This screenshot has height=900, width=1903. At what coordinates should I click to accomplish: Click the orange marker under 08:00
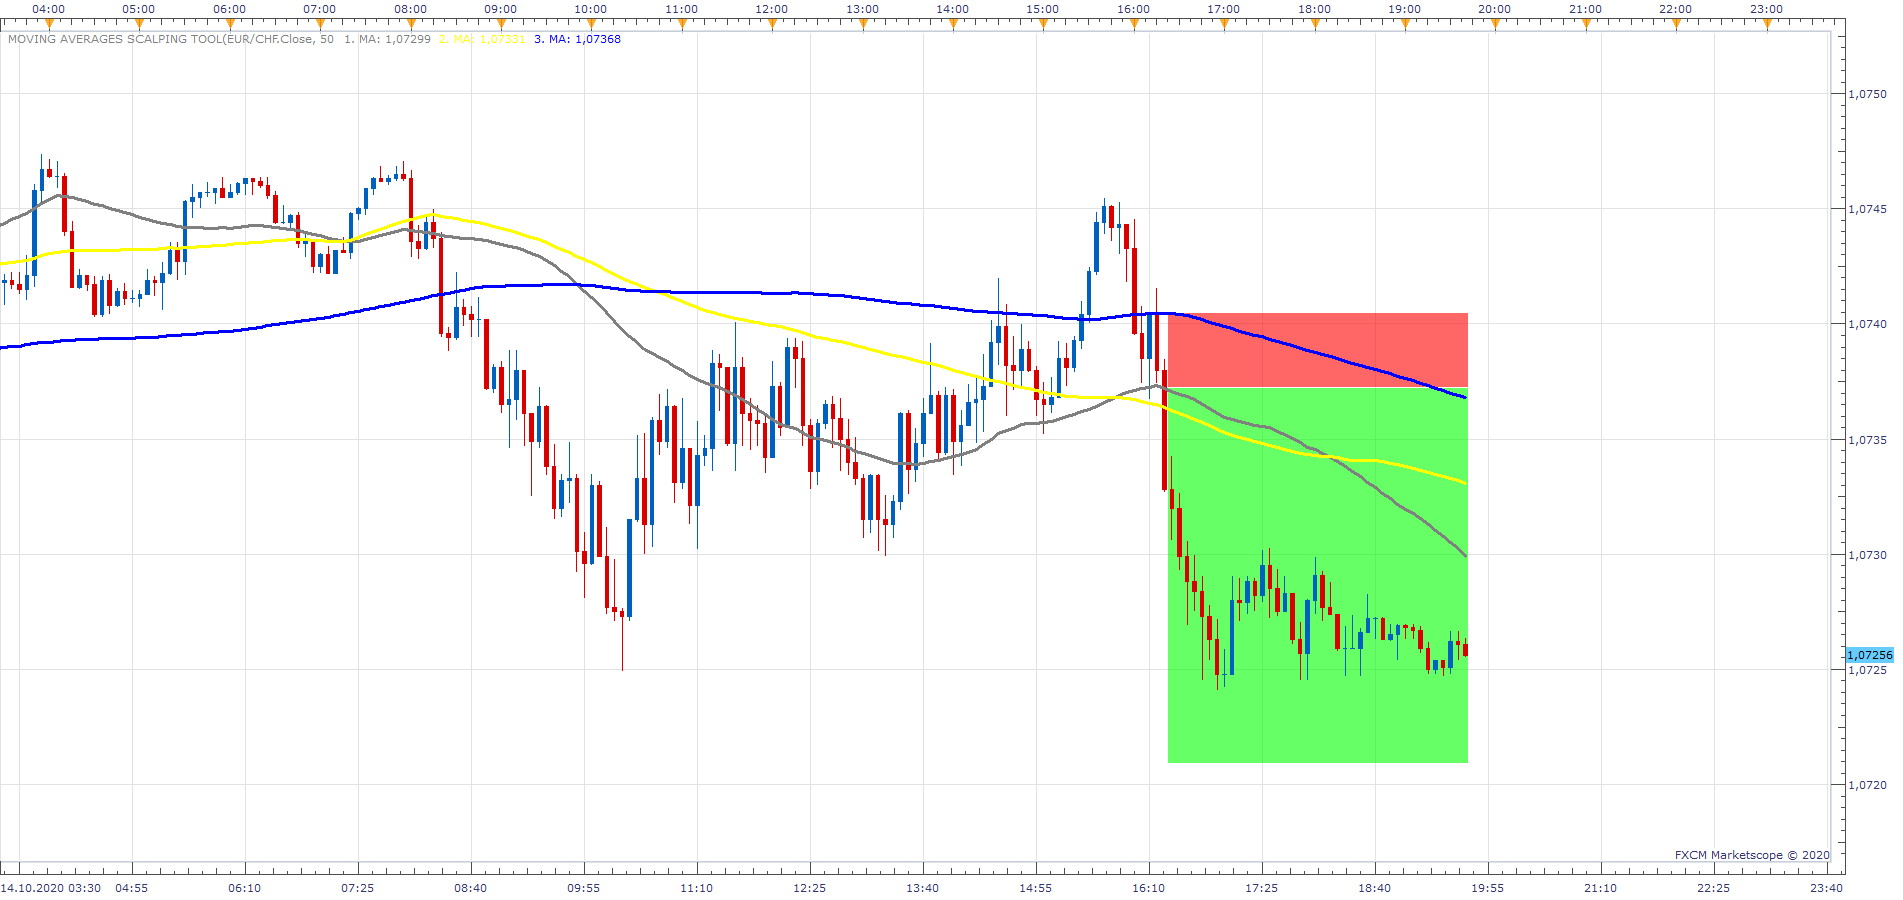tap(410, 24)
